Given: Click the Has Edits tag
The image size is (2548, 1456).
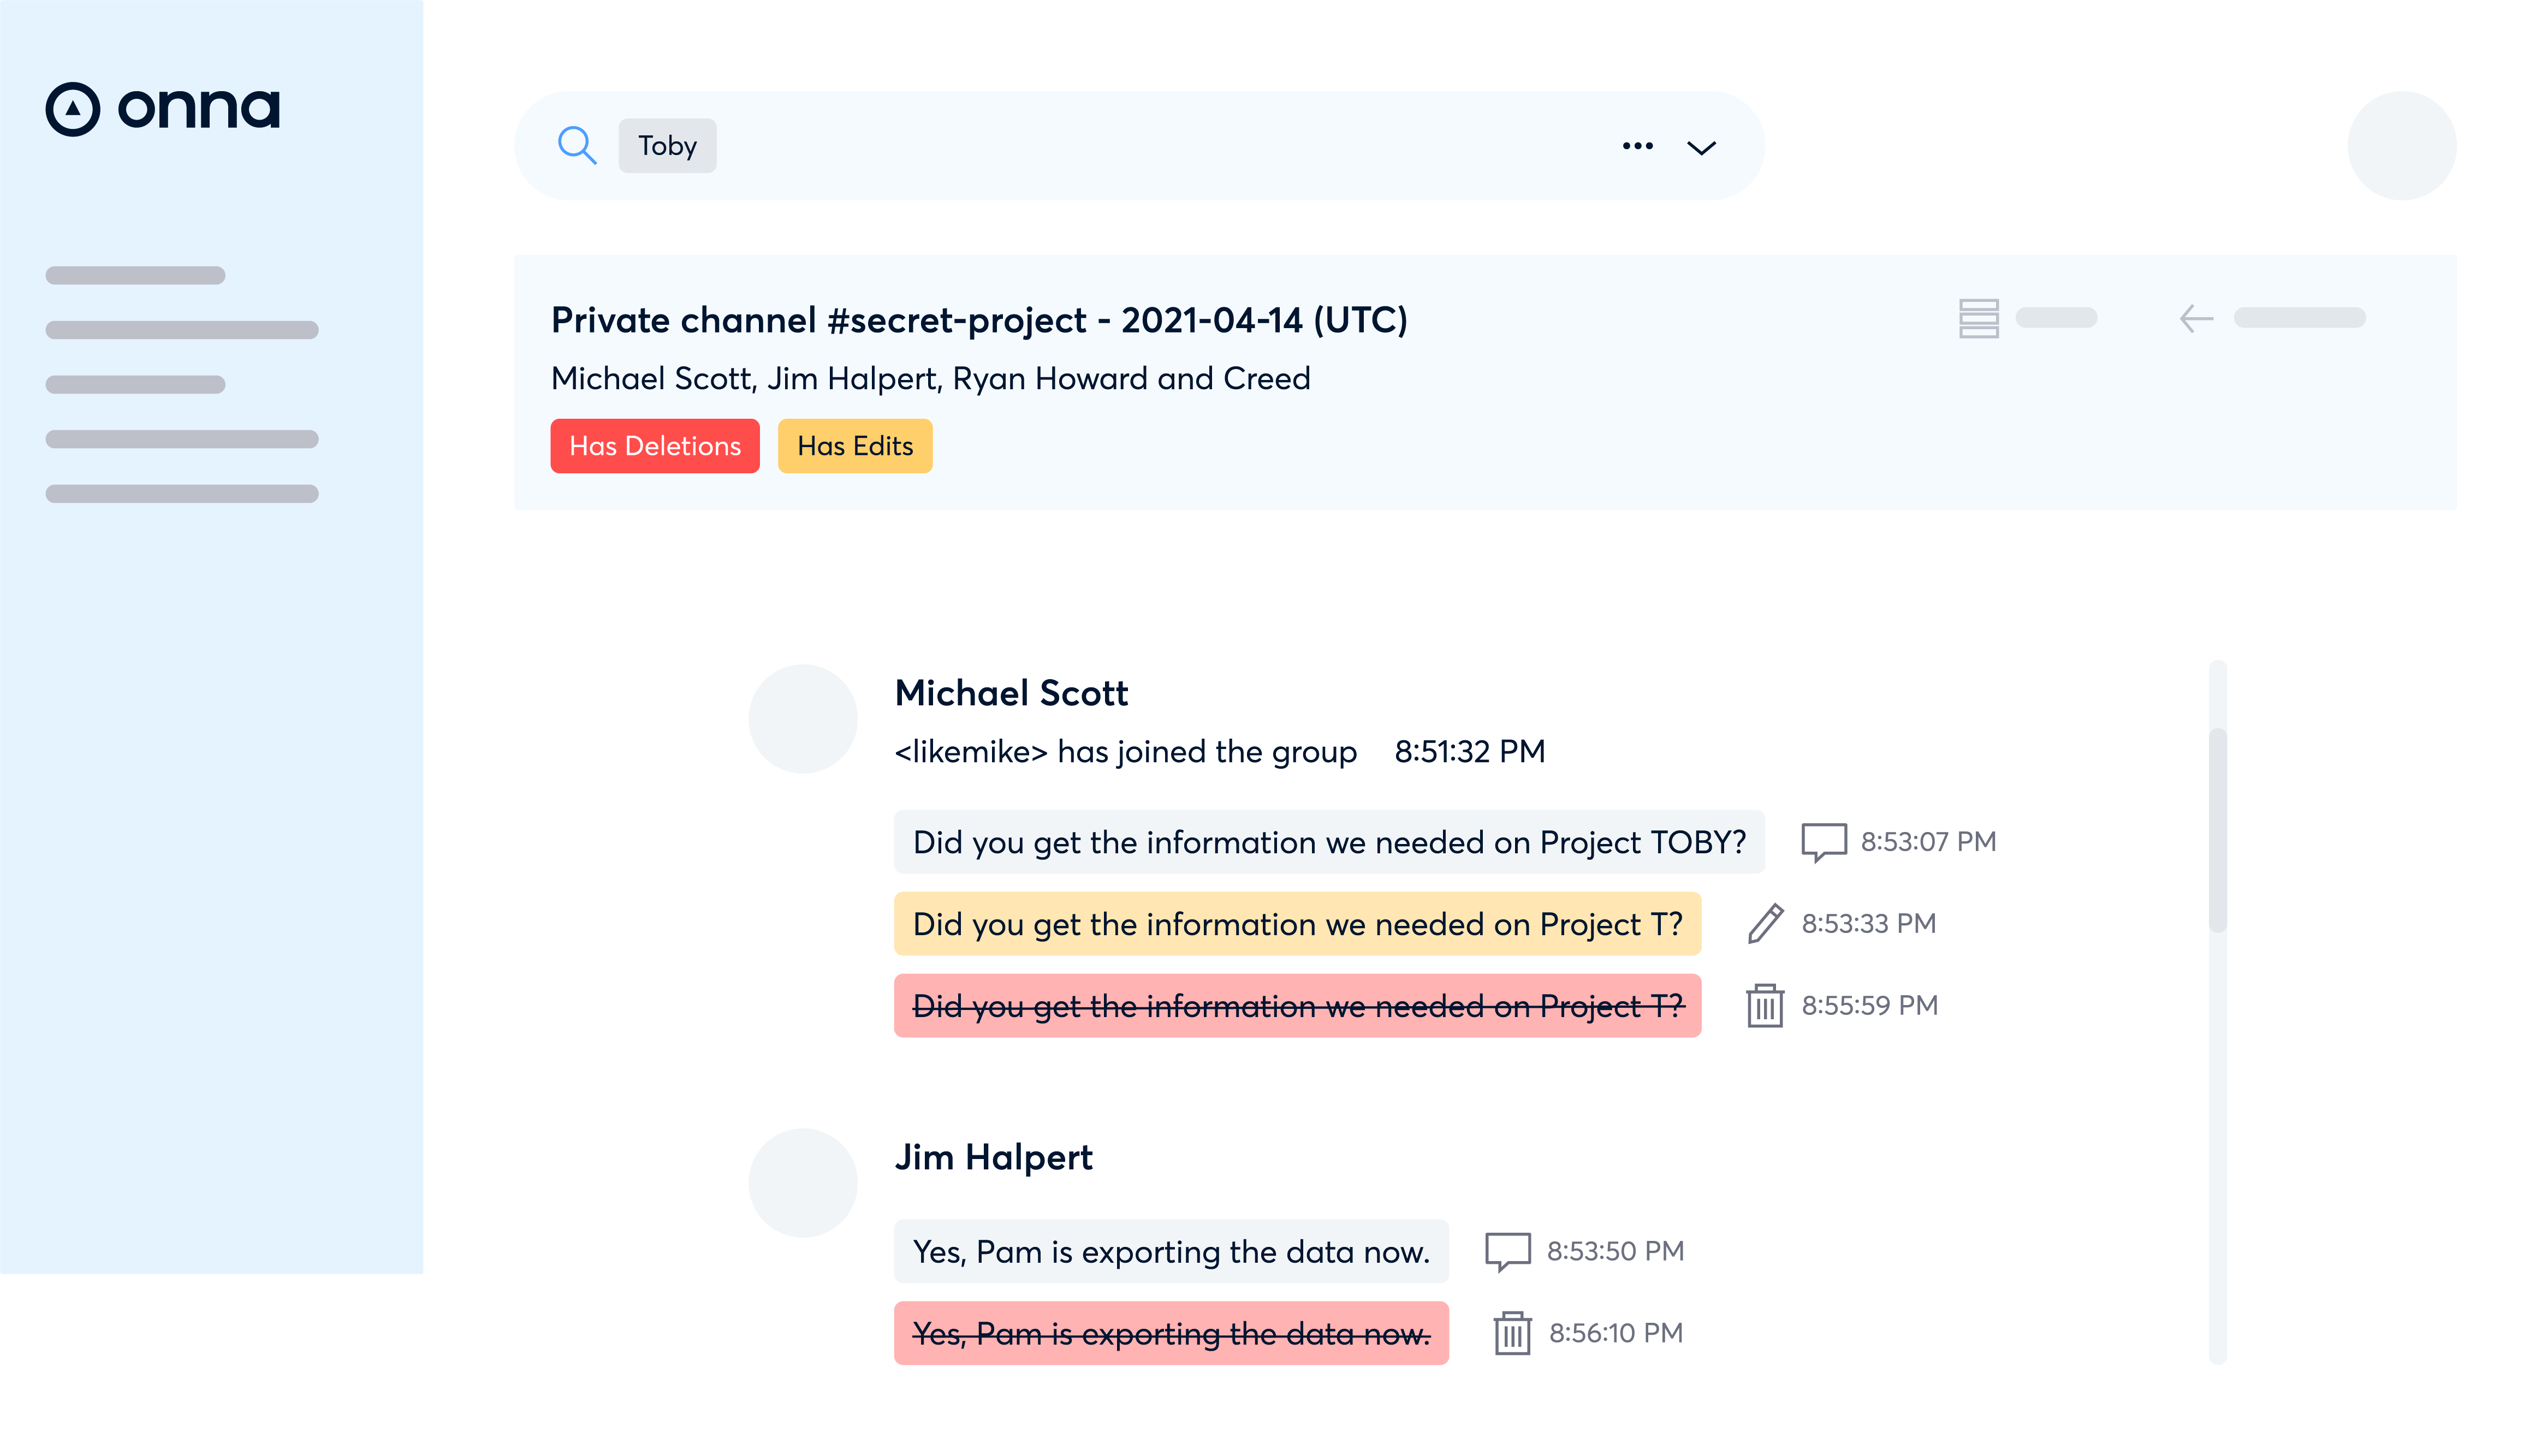Looking at the screenshot, I should 855,446.
